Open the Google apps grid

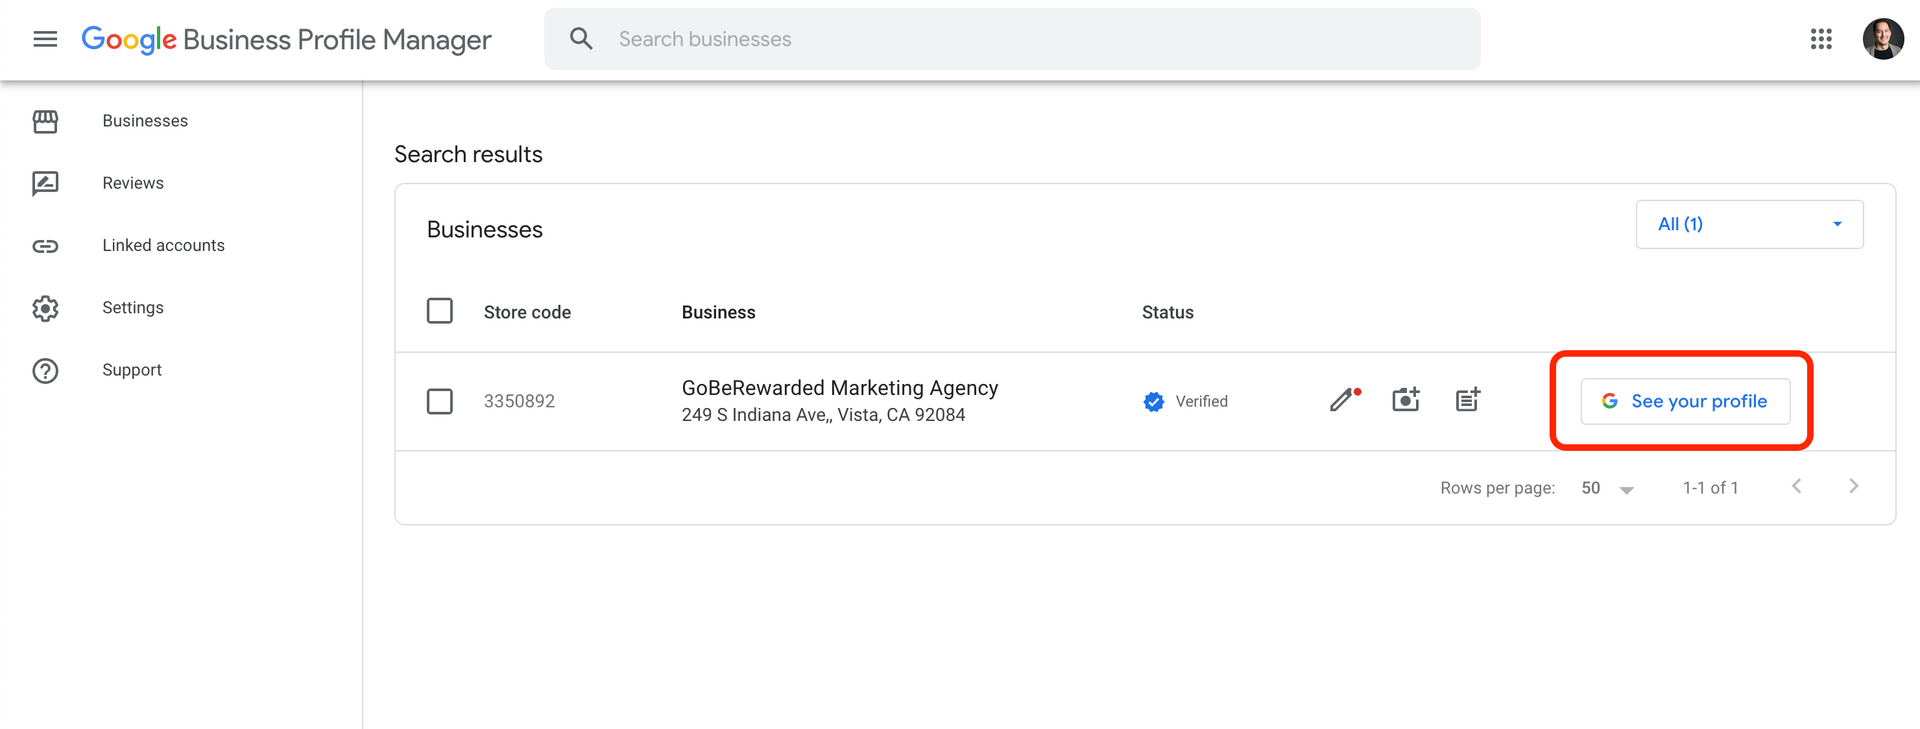pyautogui.click(x=1821, y=39)
